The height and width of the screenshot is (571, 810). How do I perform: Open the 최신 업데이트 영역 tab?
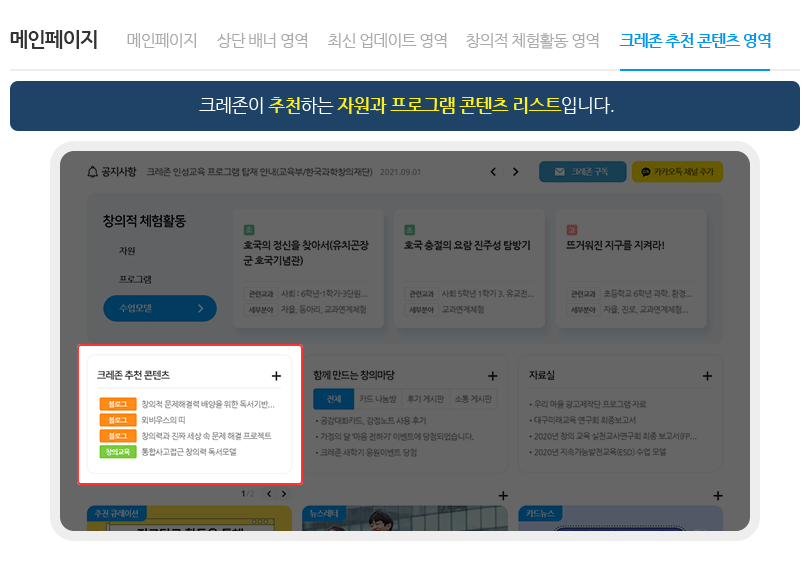point(387,41)
